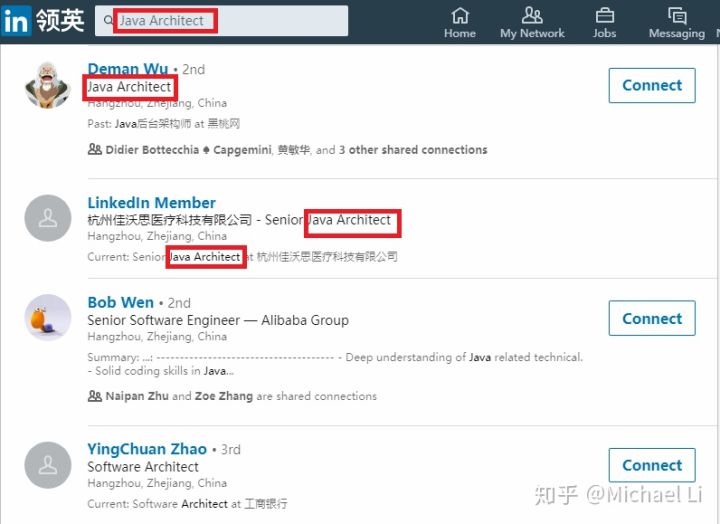Image resolution: width=720 pixels, height=524 pixels.
Task: Click shared connections icon under Deman Wu
Action: (x=95, y=149)
